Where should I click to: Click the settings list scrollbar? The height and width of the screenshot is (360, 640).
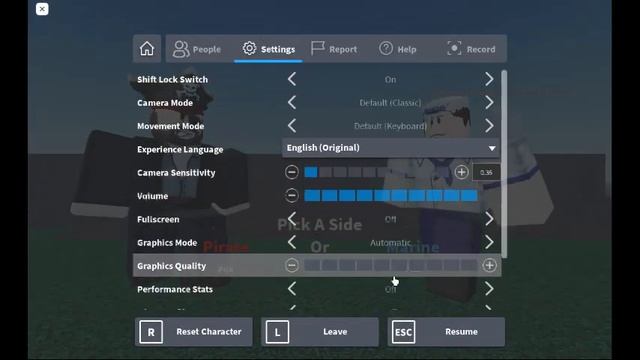504,164
